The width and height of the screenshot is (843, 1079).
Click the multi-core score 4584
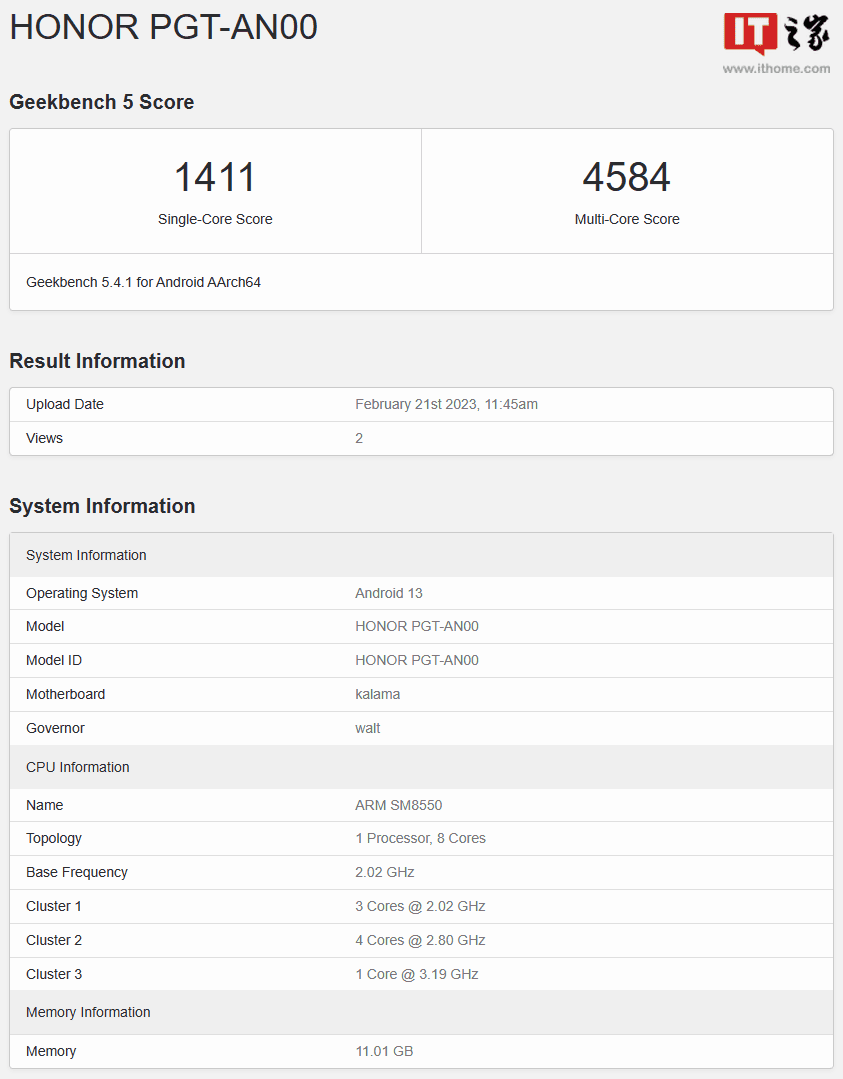(x=627, y=178)
